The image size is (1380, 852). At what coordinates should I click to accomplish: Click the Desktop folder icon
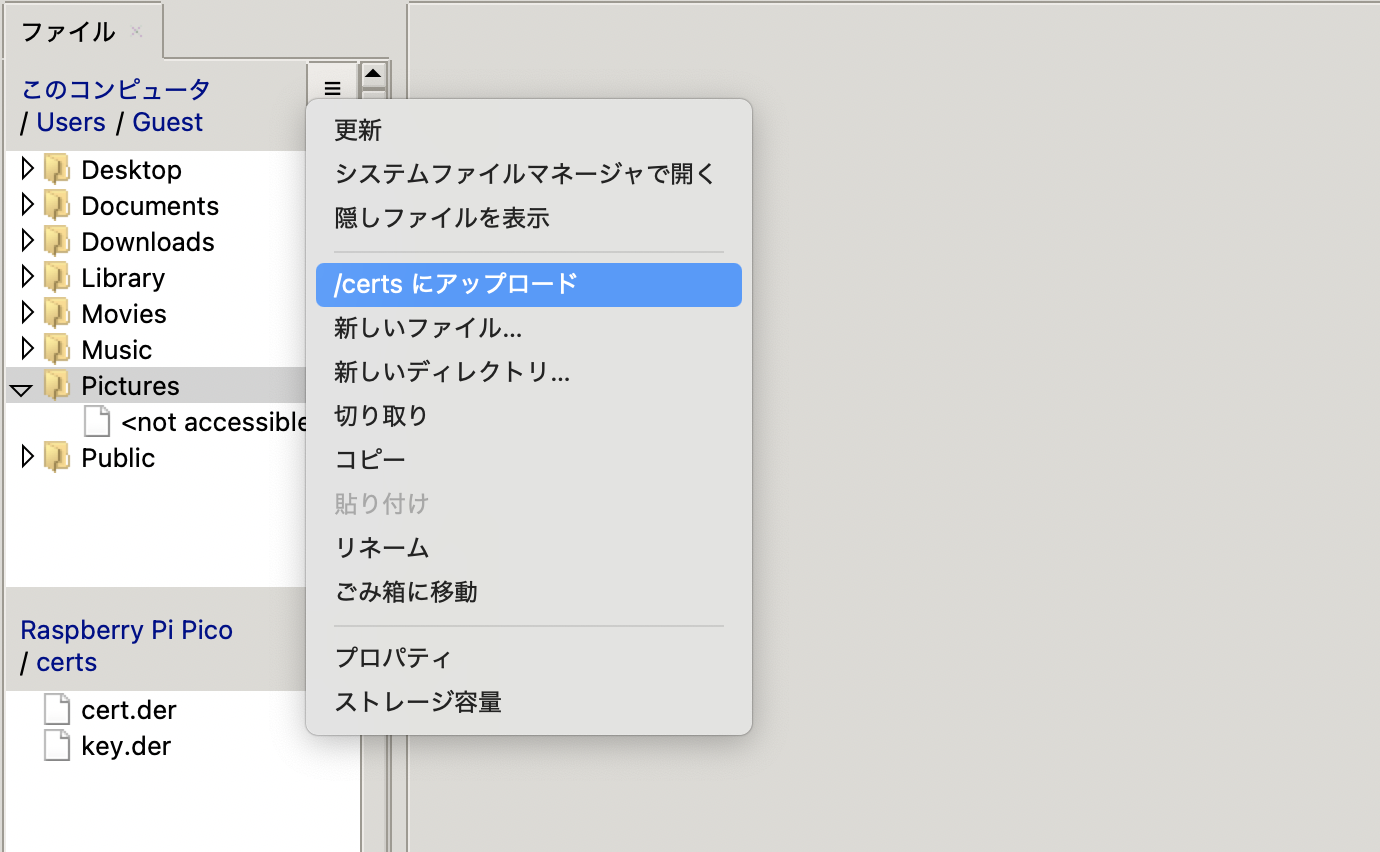(x=57, y=170)
